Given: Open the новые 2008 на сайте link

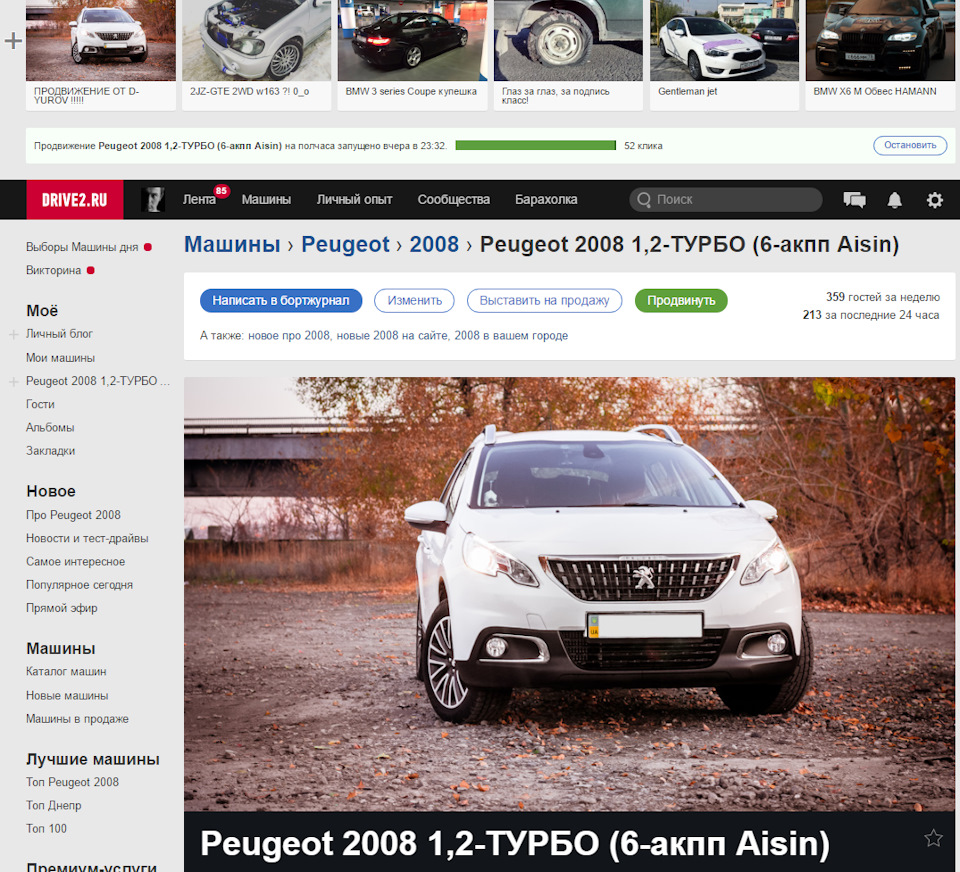Looking at the screenshot, I should click(392, 336).
